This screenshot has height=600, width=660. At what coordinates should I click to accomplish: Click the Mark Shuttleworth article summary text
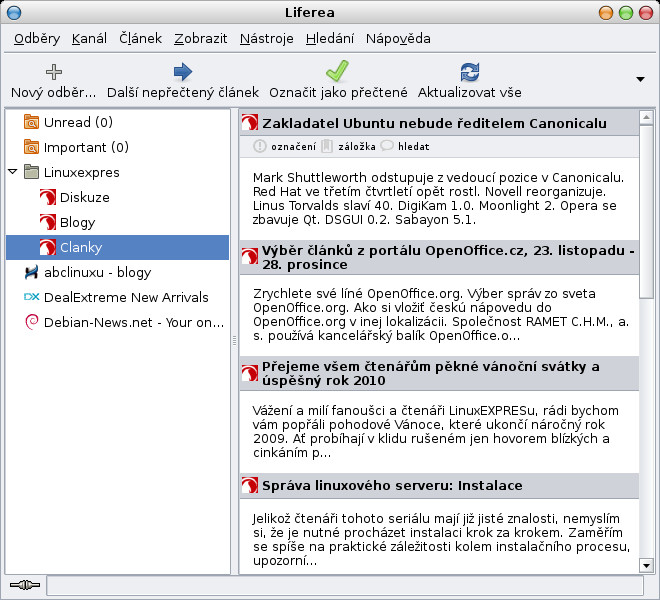click(438, 198)
